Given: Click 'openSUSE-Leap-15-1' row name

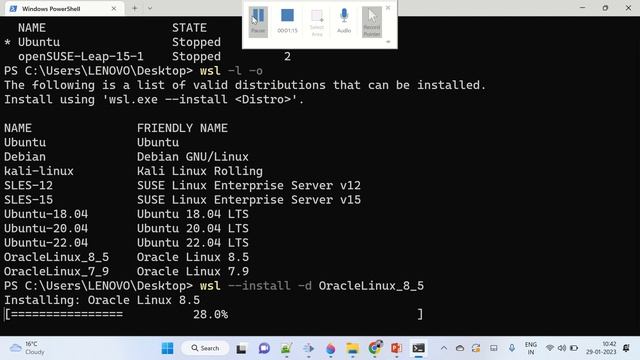Looking at the screenshot, I should click(81, 56).
